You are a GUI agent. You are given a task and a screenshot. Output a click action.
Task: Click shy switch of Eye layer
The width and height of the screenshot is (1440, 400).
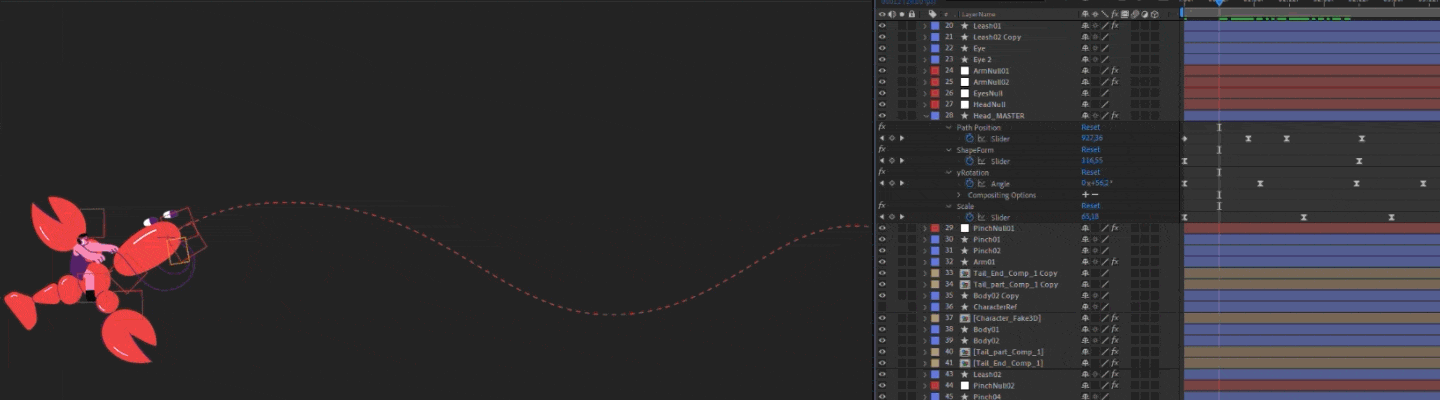point(1085,48)
